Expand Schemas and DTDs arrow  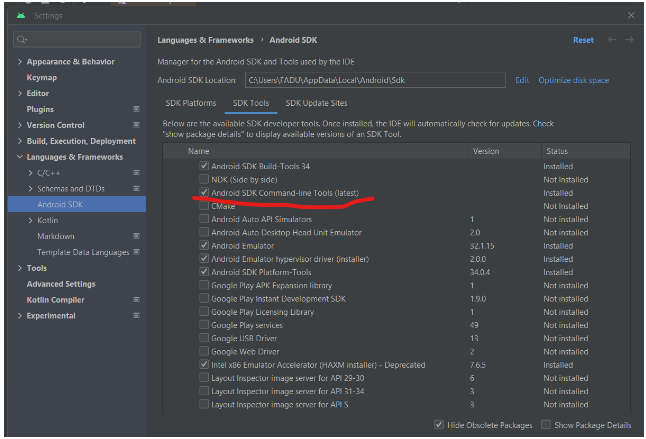30,188
